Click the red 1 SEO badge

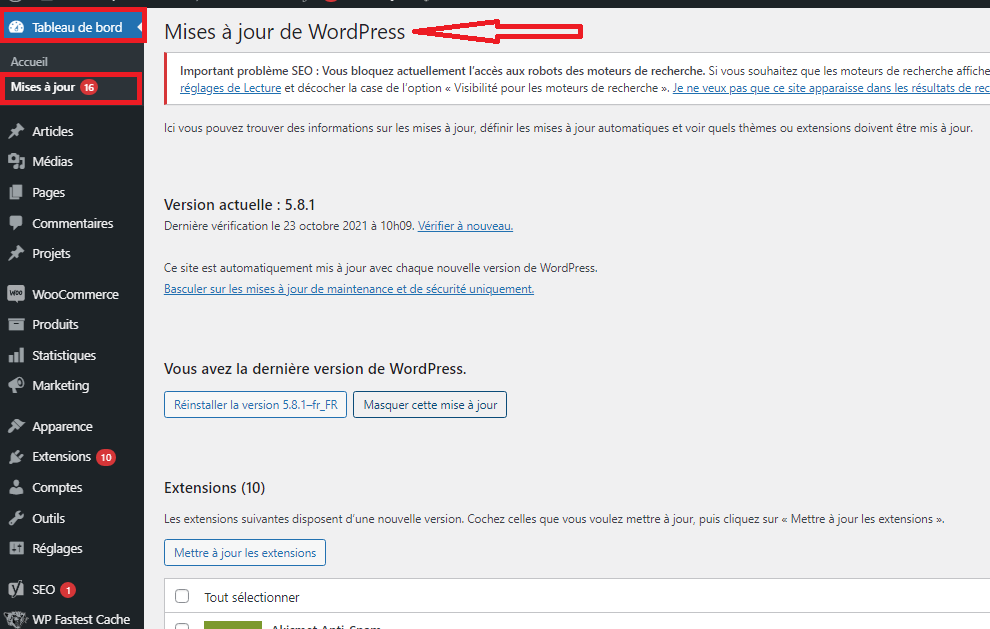(68, 590)
